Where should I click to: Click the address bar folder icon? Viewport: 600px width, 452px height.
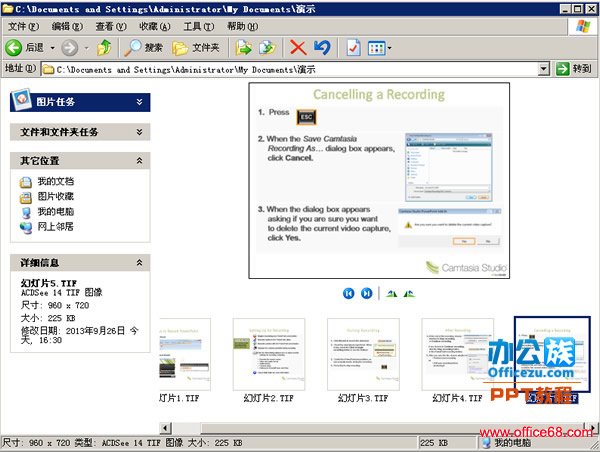(x=48, y=70)
